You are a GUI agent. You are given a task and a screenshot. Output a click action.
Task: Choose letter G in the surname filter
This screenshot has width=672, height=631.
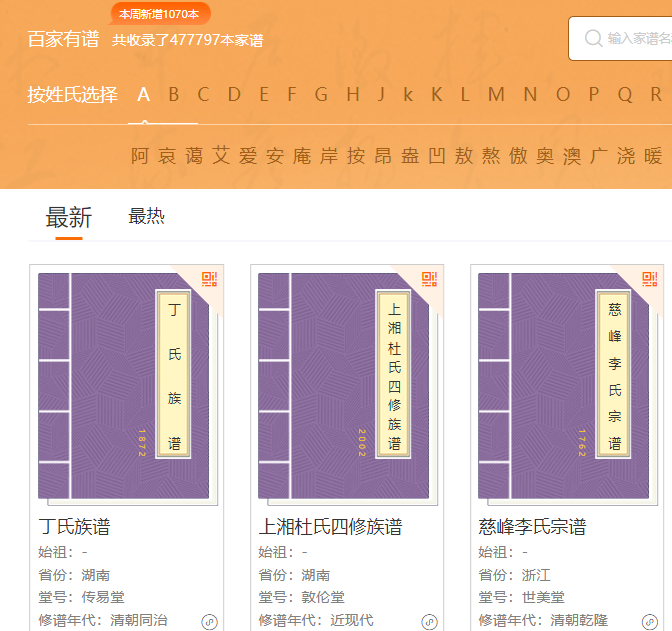[321, 95]
